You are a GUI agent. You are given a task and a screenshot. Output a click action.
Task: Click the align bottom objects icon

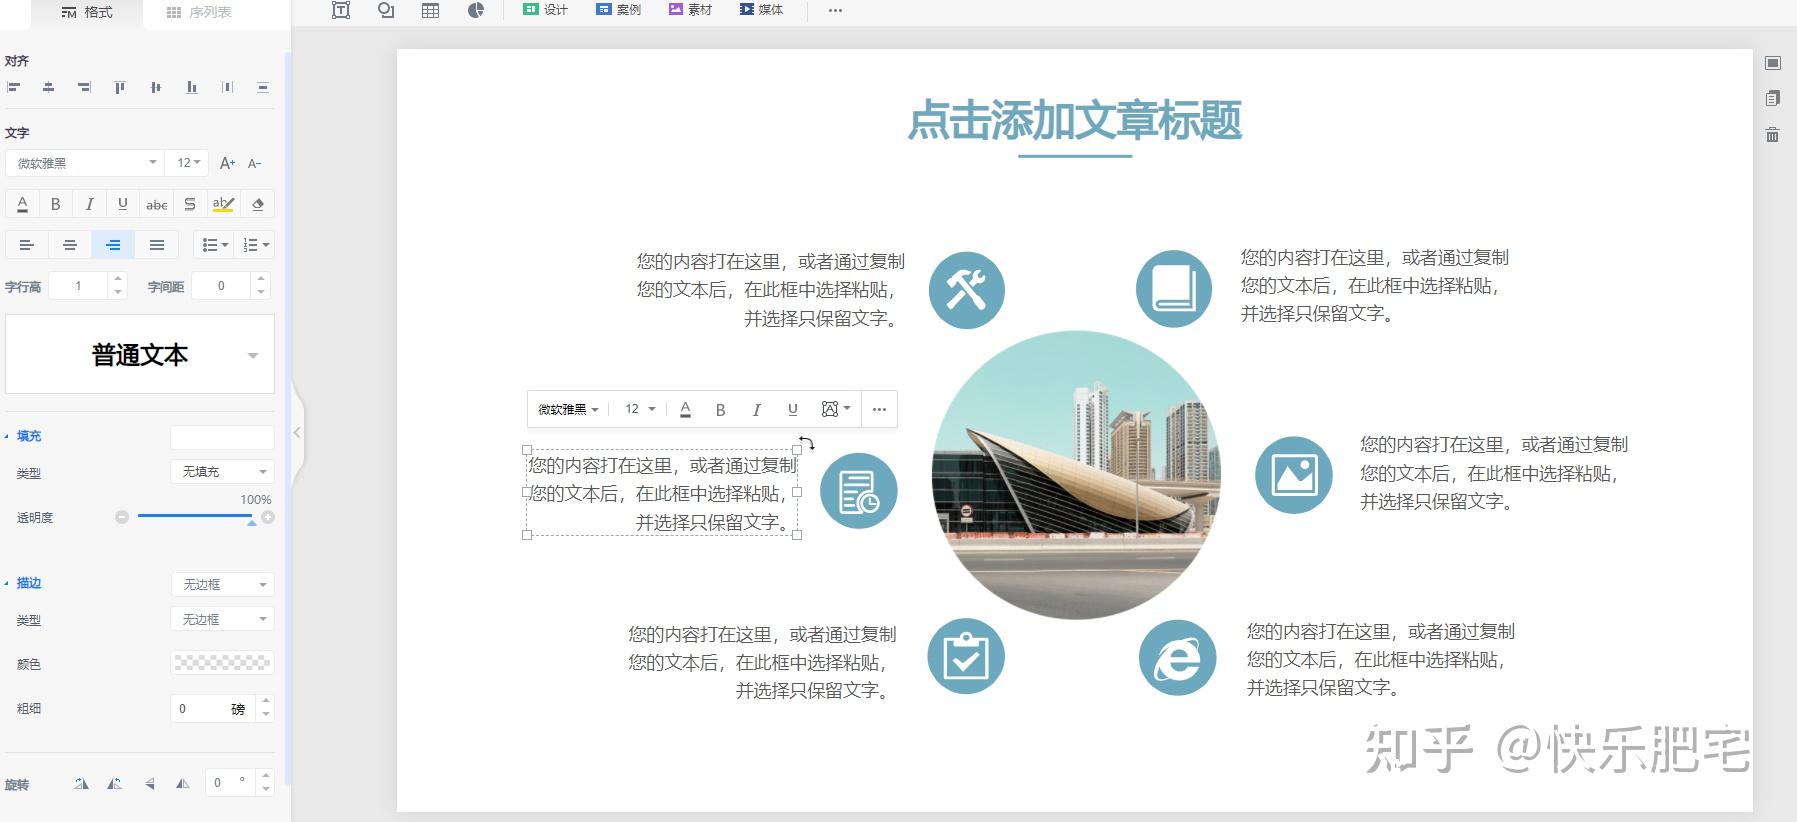(191, 88)
